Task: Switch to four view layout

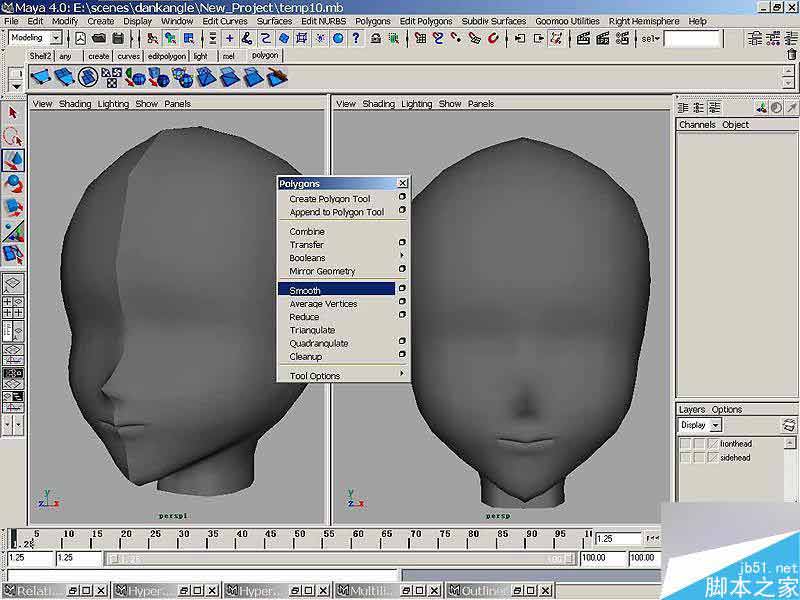Action: tap(14, 306)
